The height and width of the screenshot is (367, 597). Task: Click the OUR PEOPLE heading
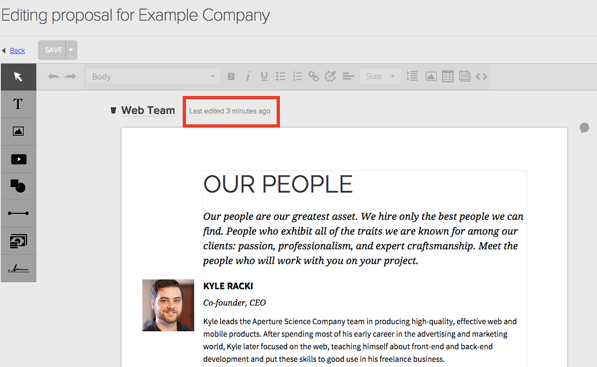coord(278,185)
